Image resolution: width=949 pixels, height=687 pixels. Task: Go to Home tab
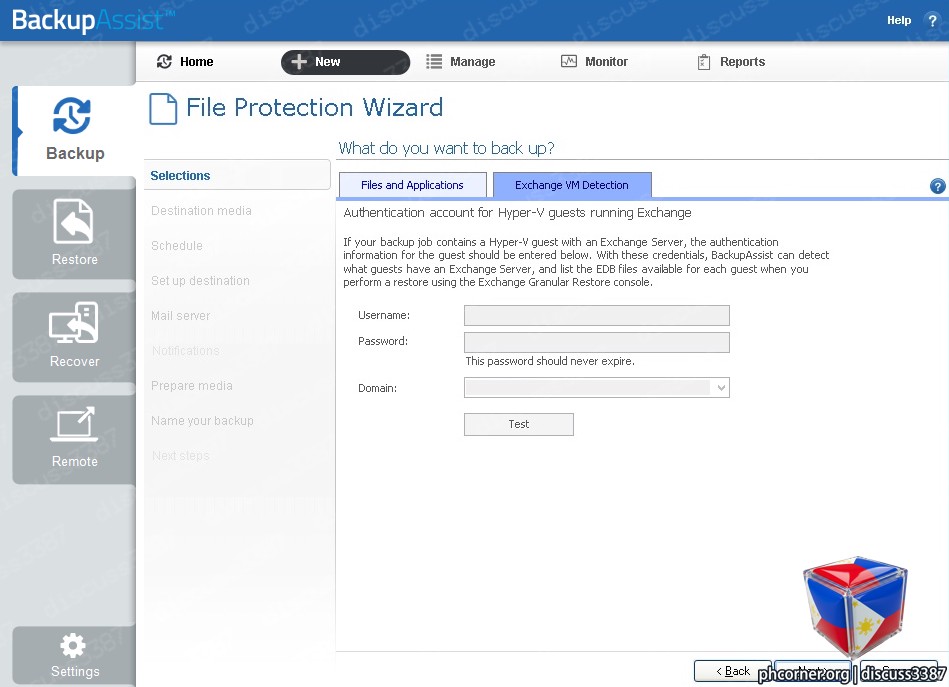click(185, 62)
